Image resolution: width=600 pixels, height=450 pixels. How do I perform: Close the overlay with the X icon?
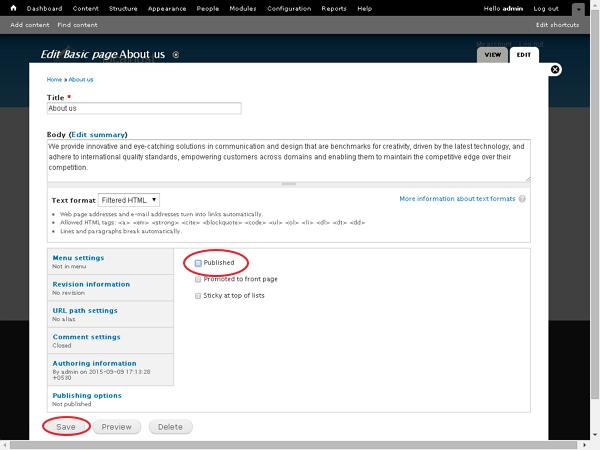[555, 70]
